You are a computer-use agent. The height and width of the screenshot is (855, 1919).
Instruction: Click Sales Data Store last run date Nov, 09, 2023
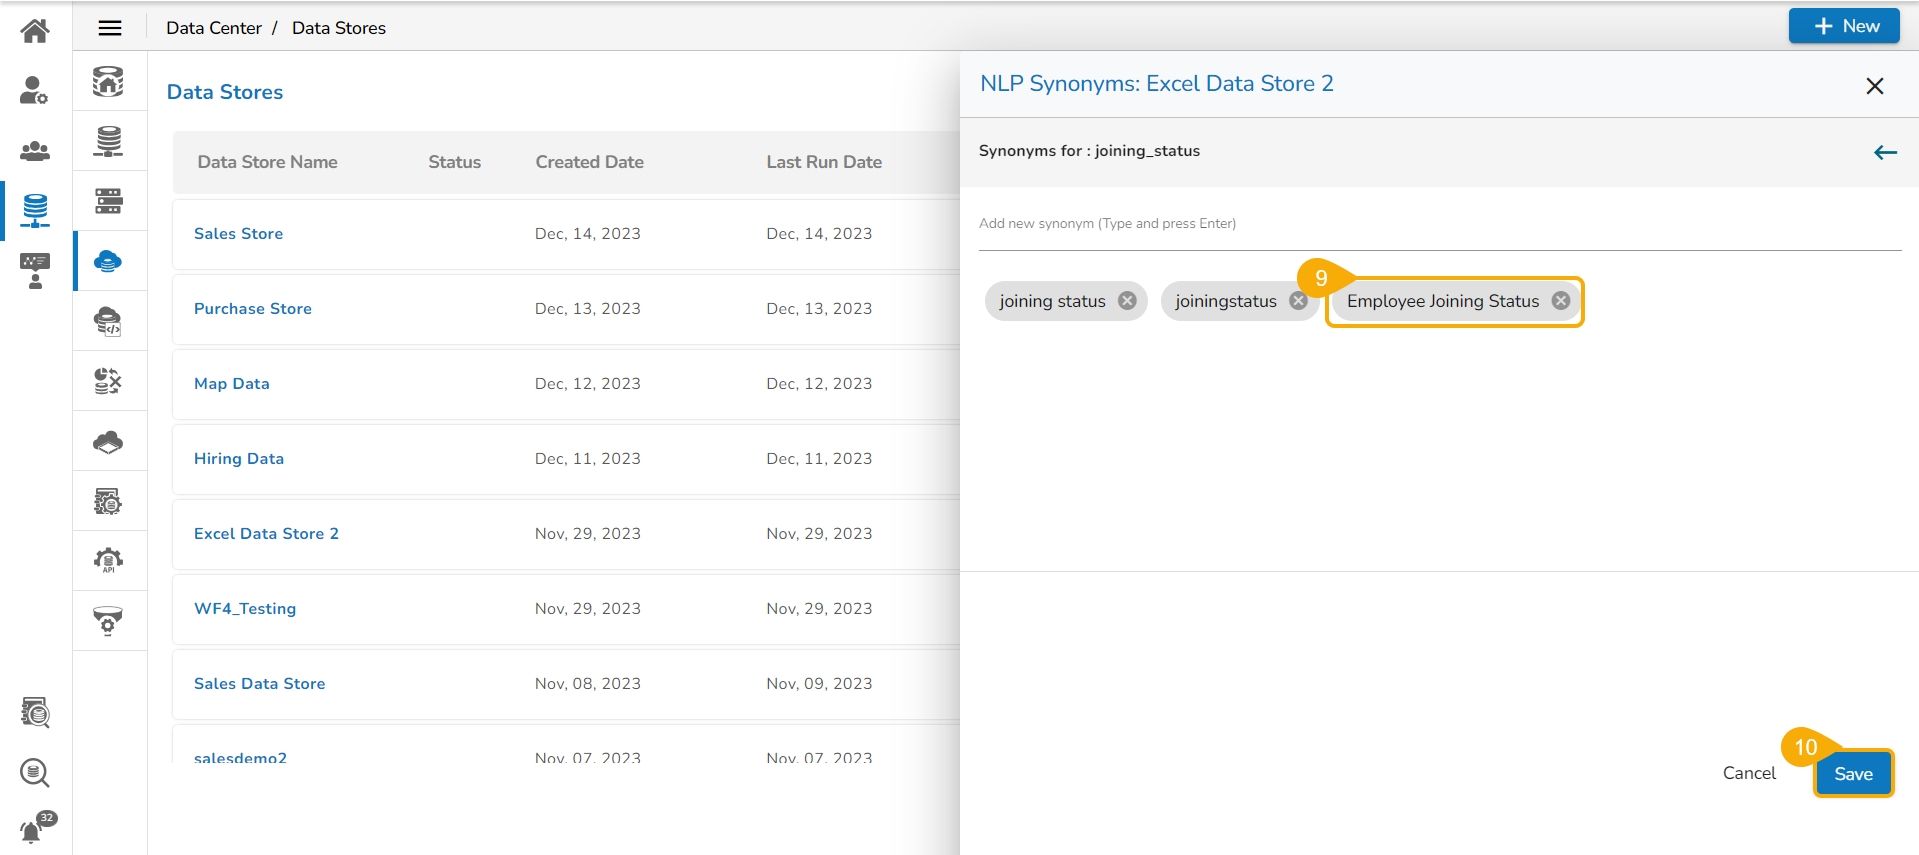click(819, 684)
